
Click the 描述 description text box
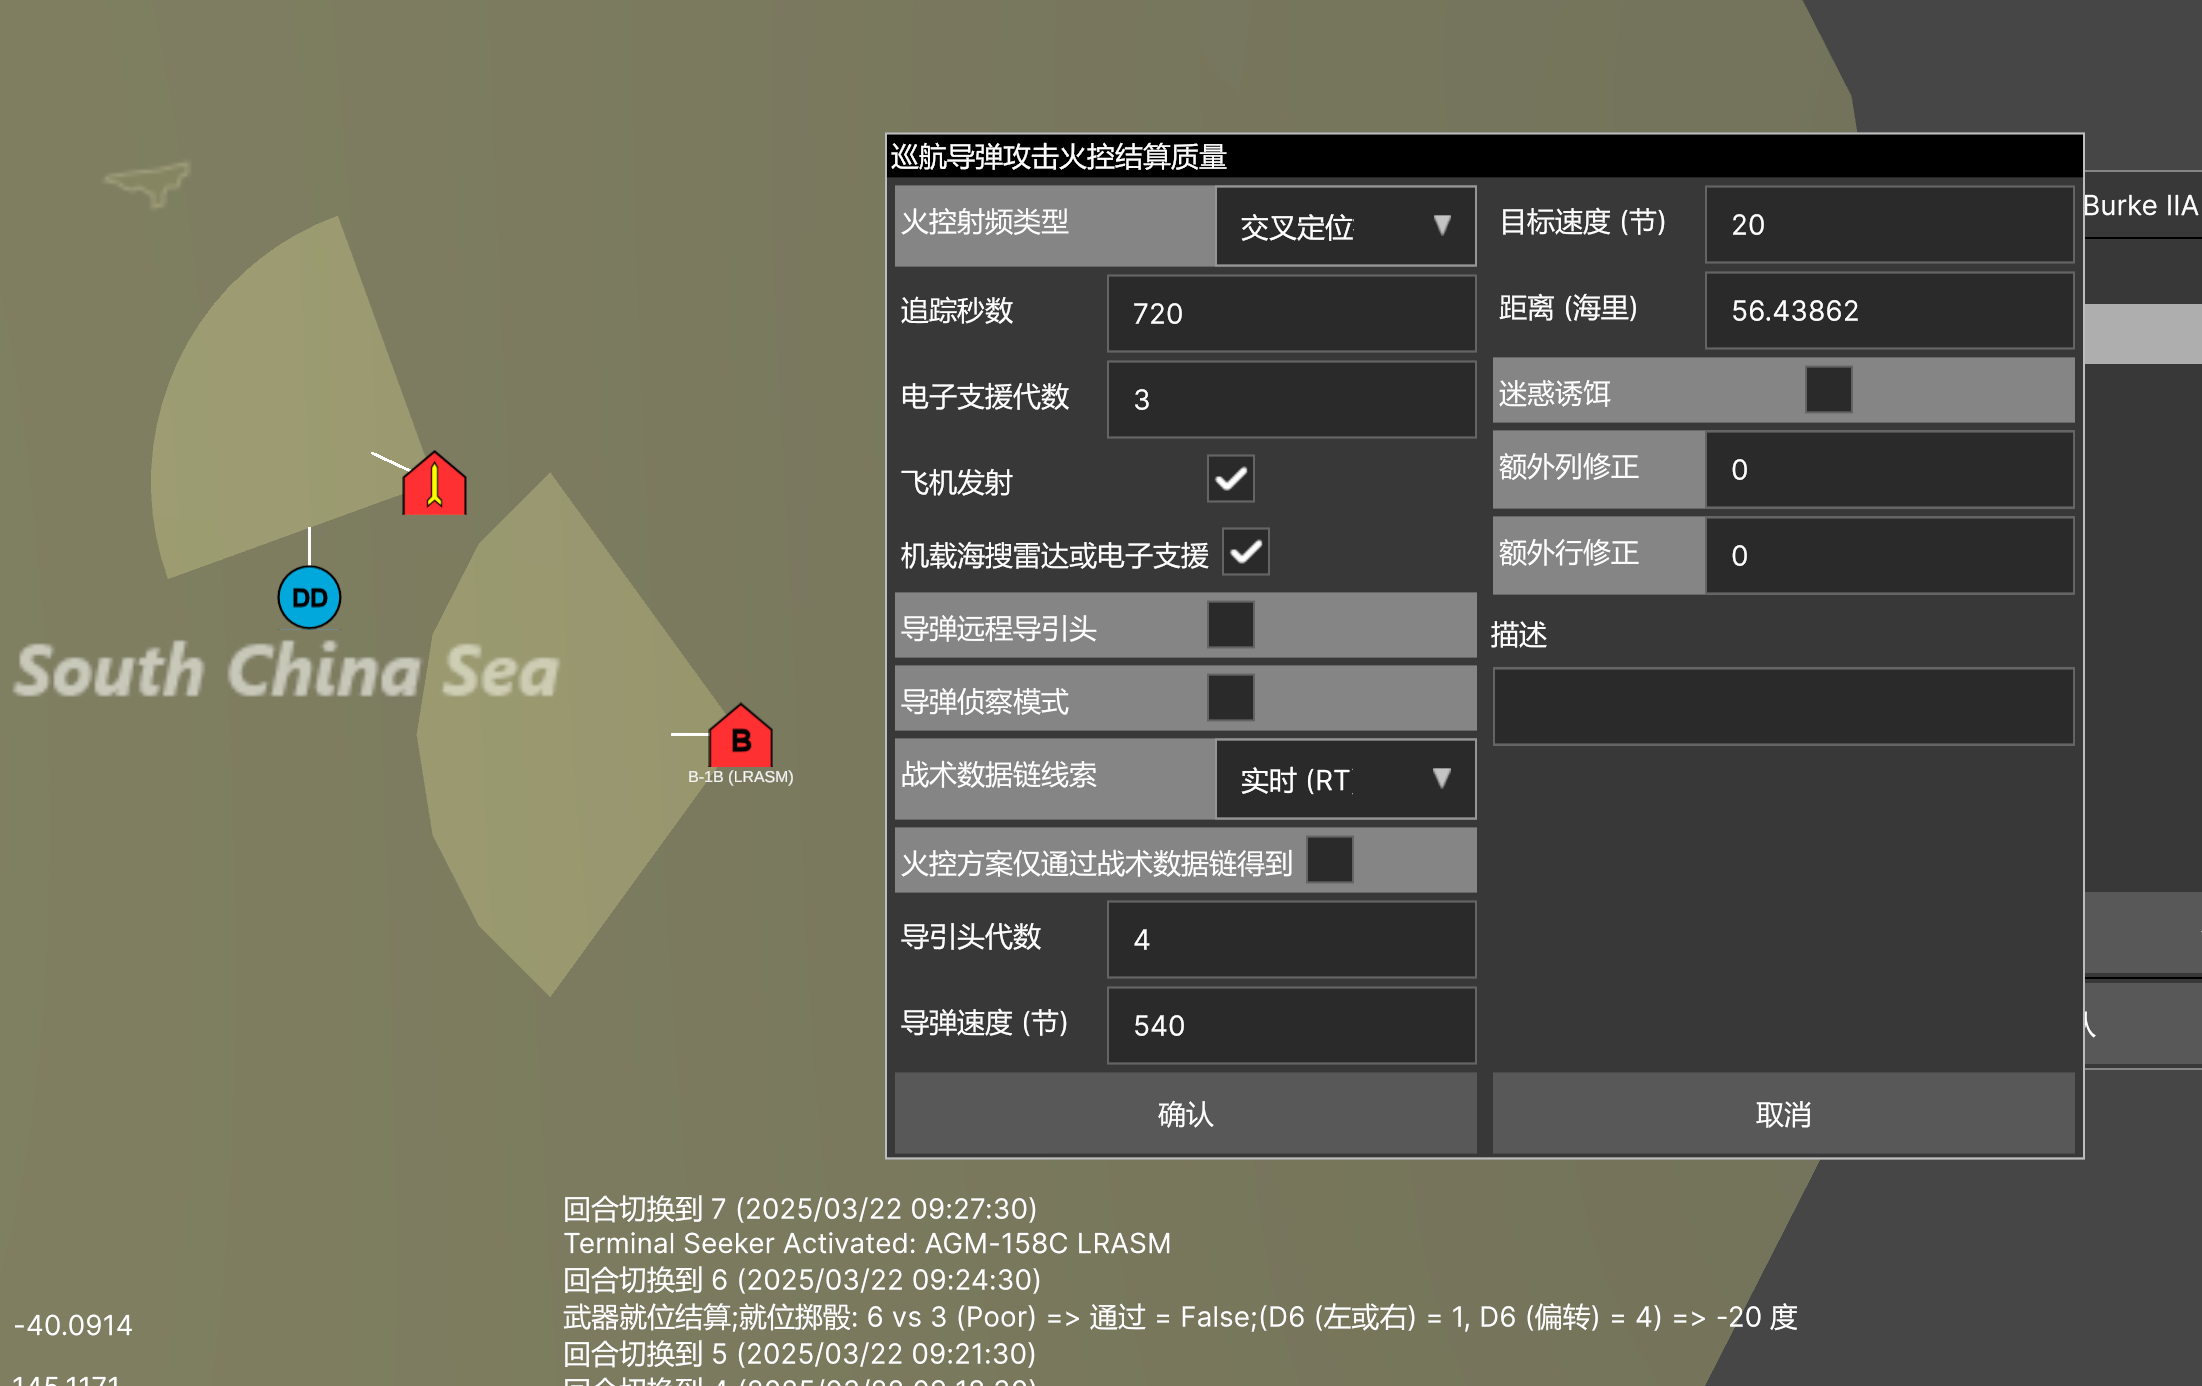pyautogui.click(x=1783, y=706)
